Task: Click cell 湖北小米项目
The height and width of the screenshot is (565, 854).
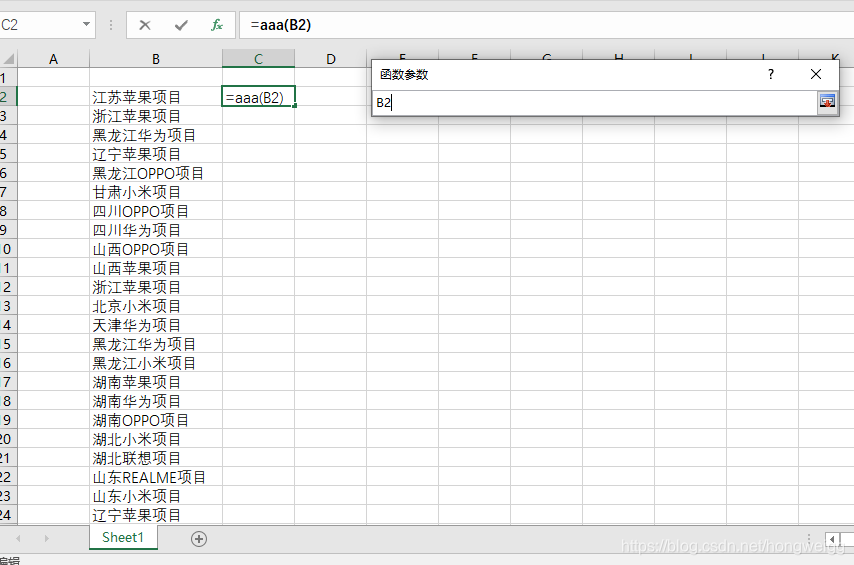Action: pos(156,439)
